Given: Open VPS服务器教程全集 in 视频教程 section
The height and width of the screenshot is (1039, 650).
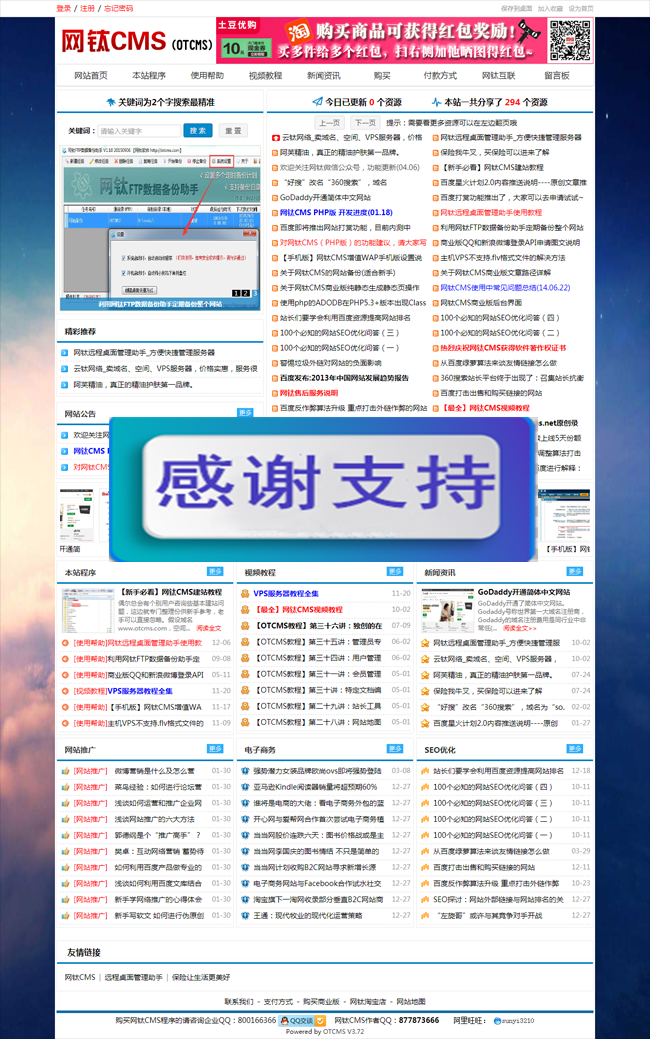Looking at the screenshot, I should [286, 594].
